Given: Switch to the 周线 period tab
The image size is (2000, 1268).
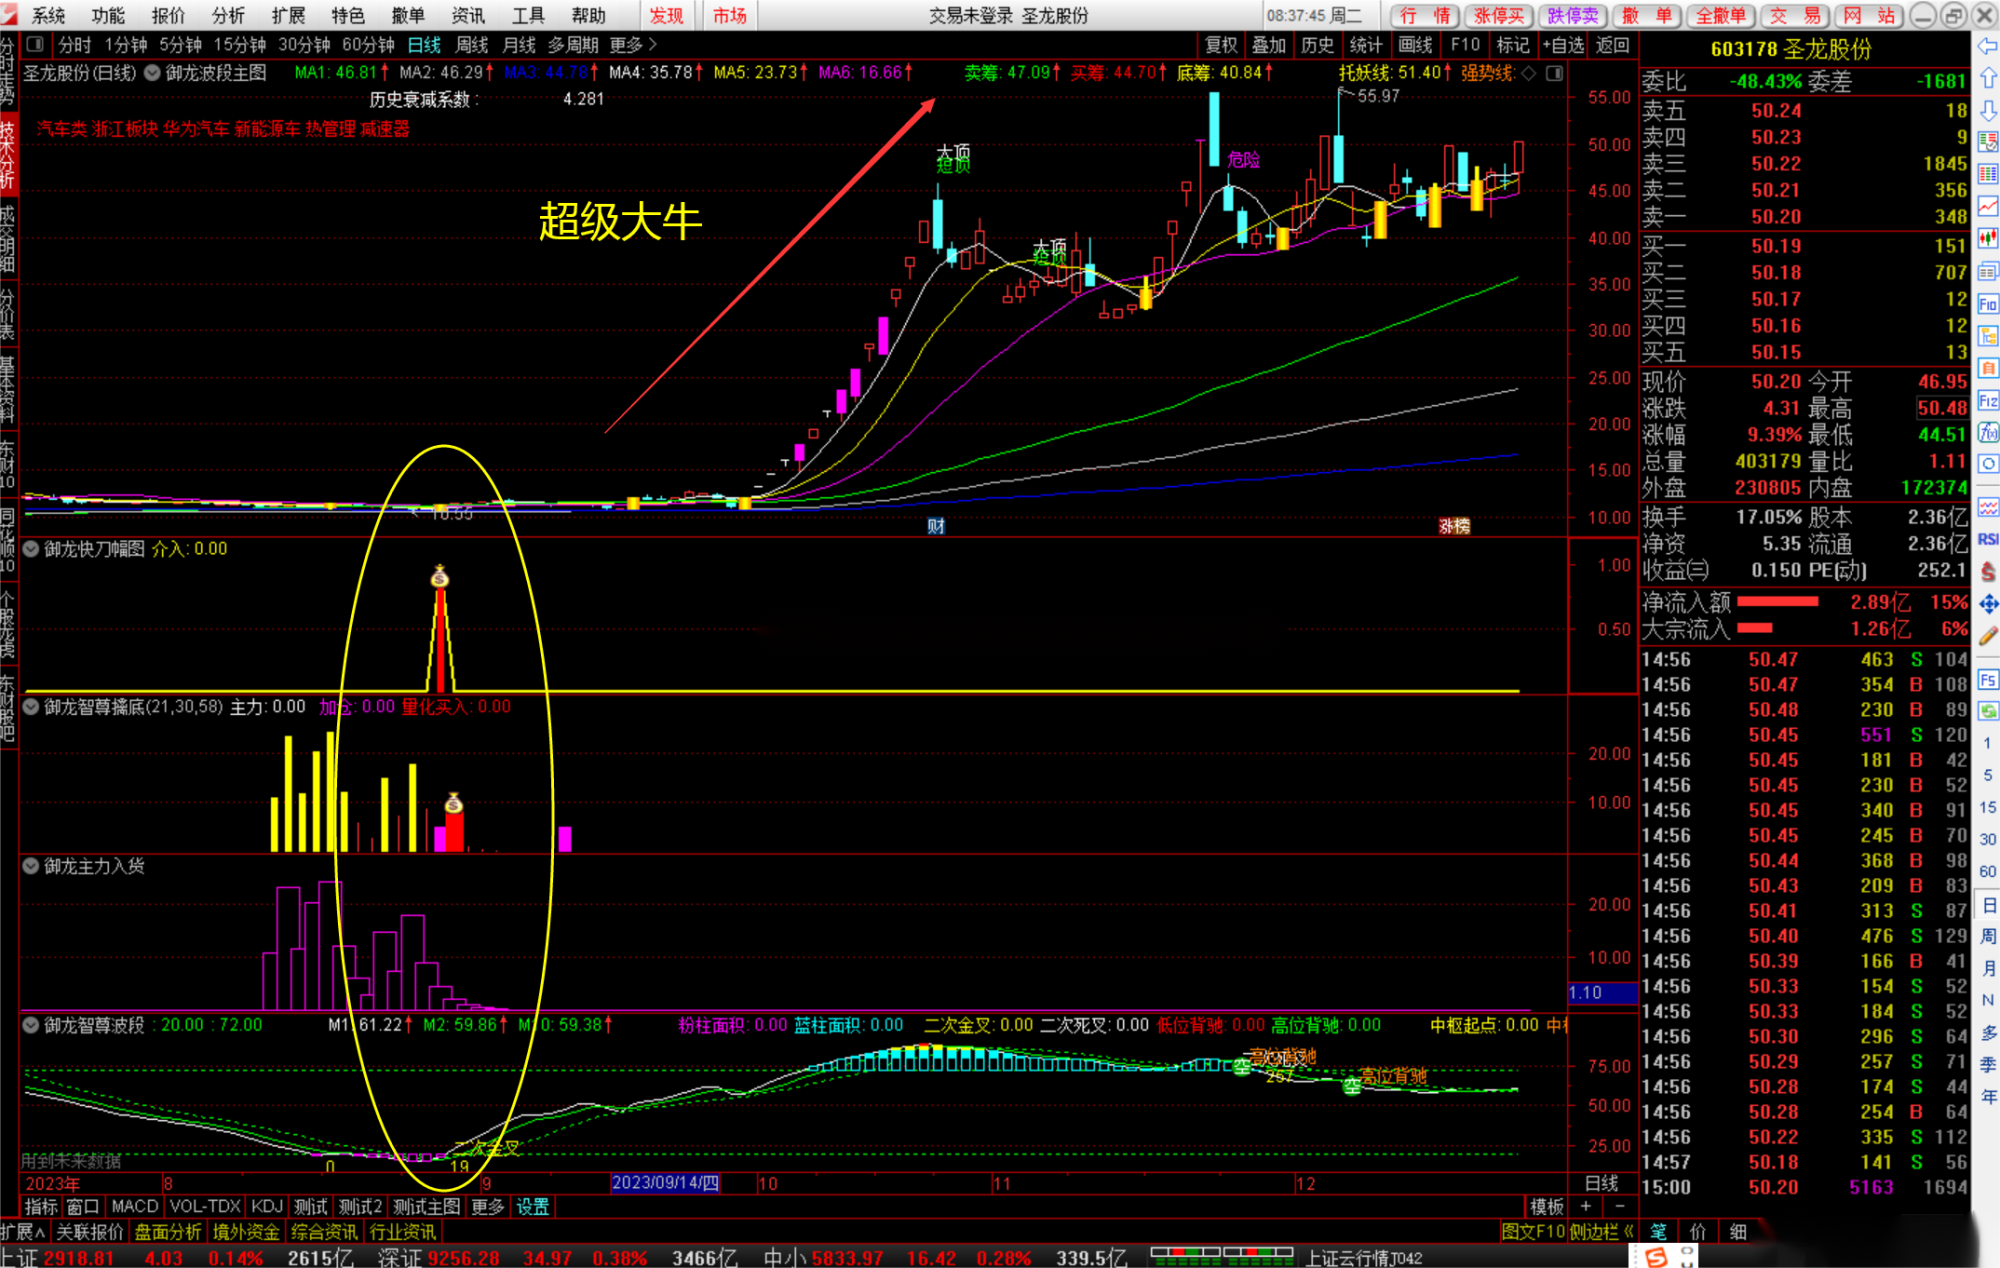Looking at the screenshot, I should 472,44.
